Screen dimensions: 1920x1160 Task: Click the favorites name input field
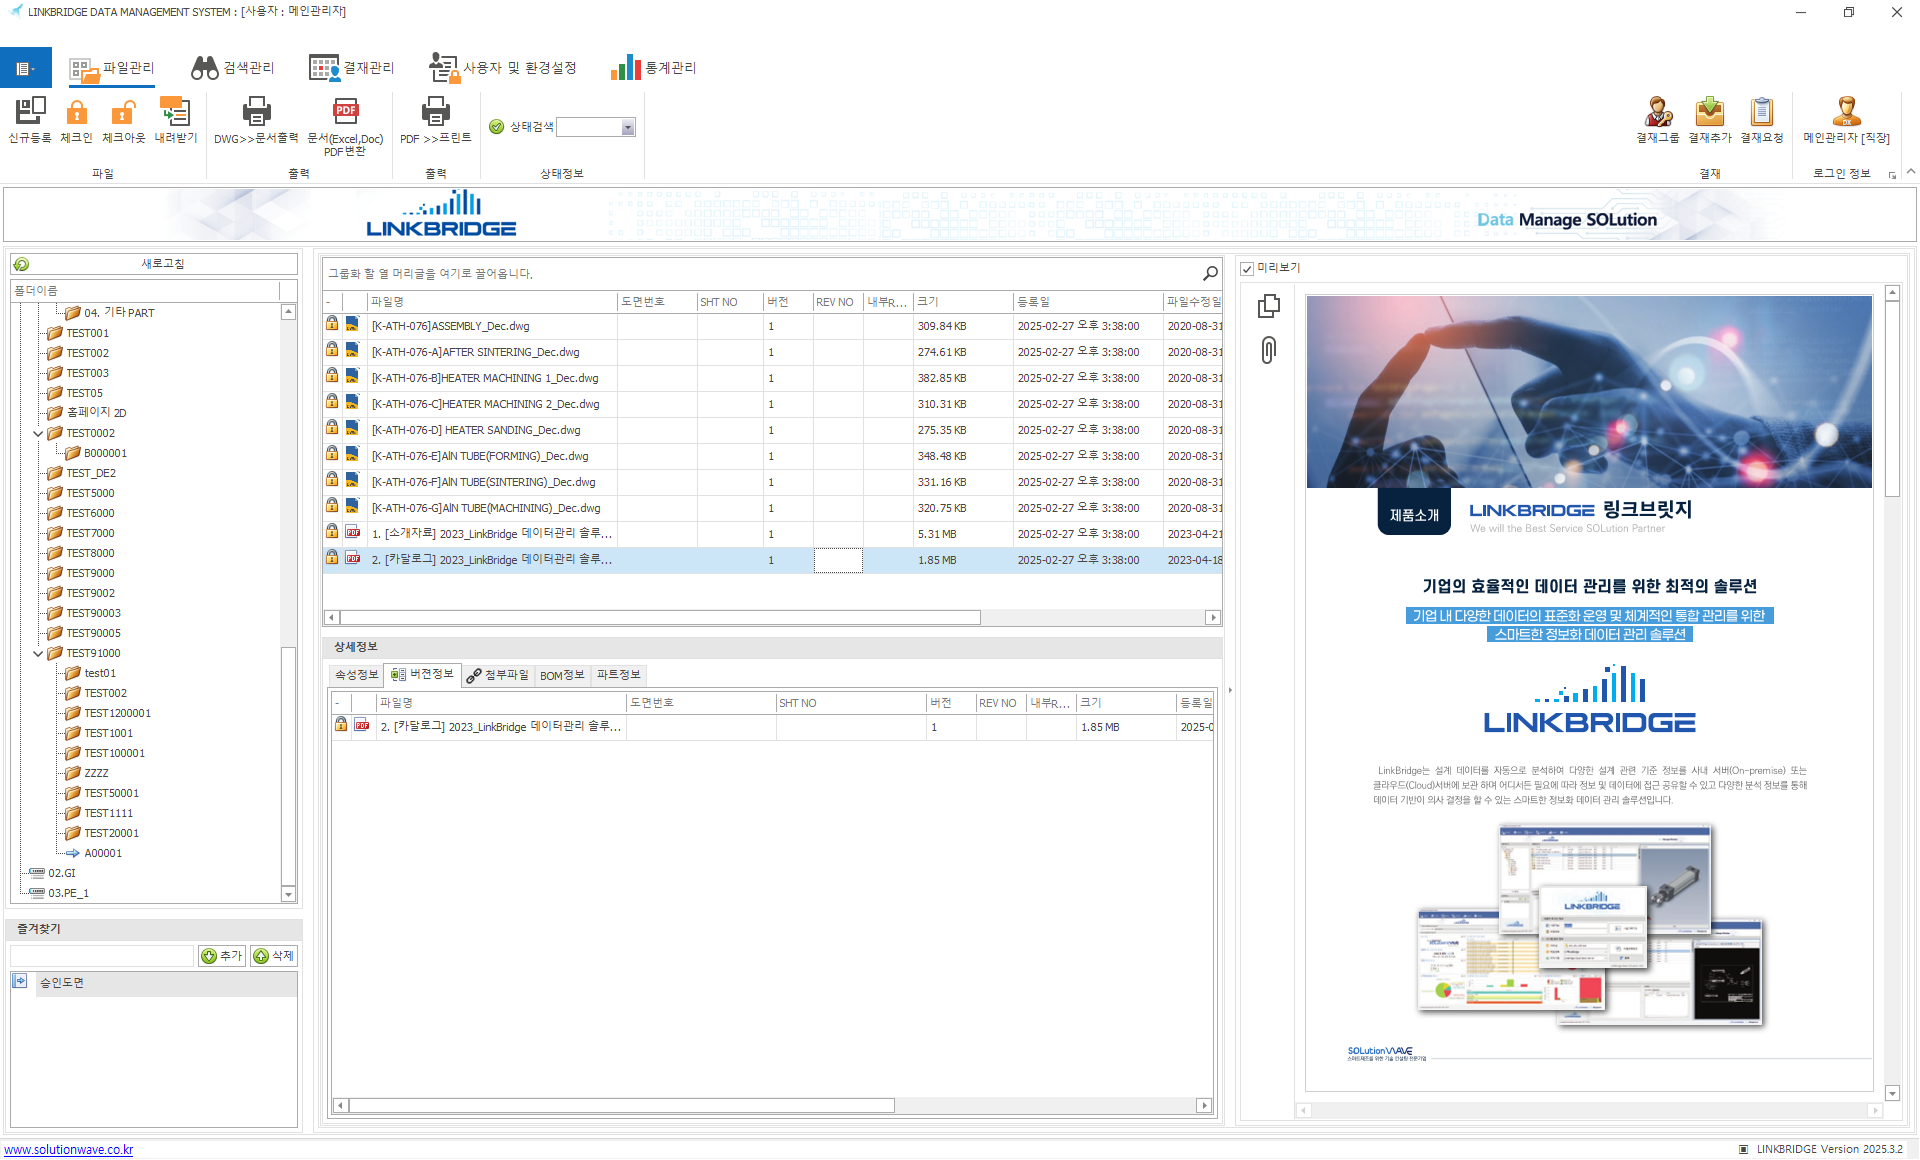(102, 956)
